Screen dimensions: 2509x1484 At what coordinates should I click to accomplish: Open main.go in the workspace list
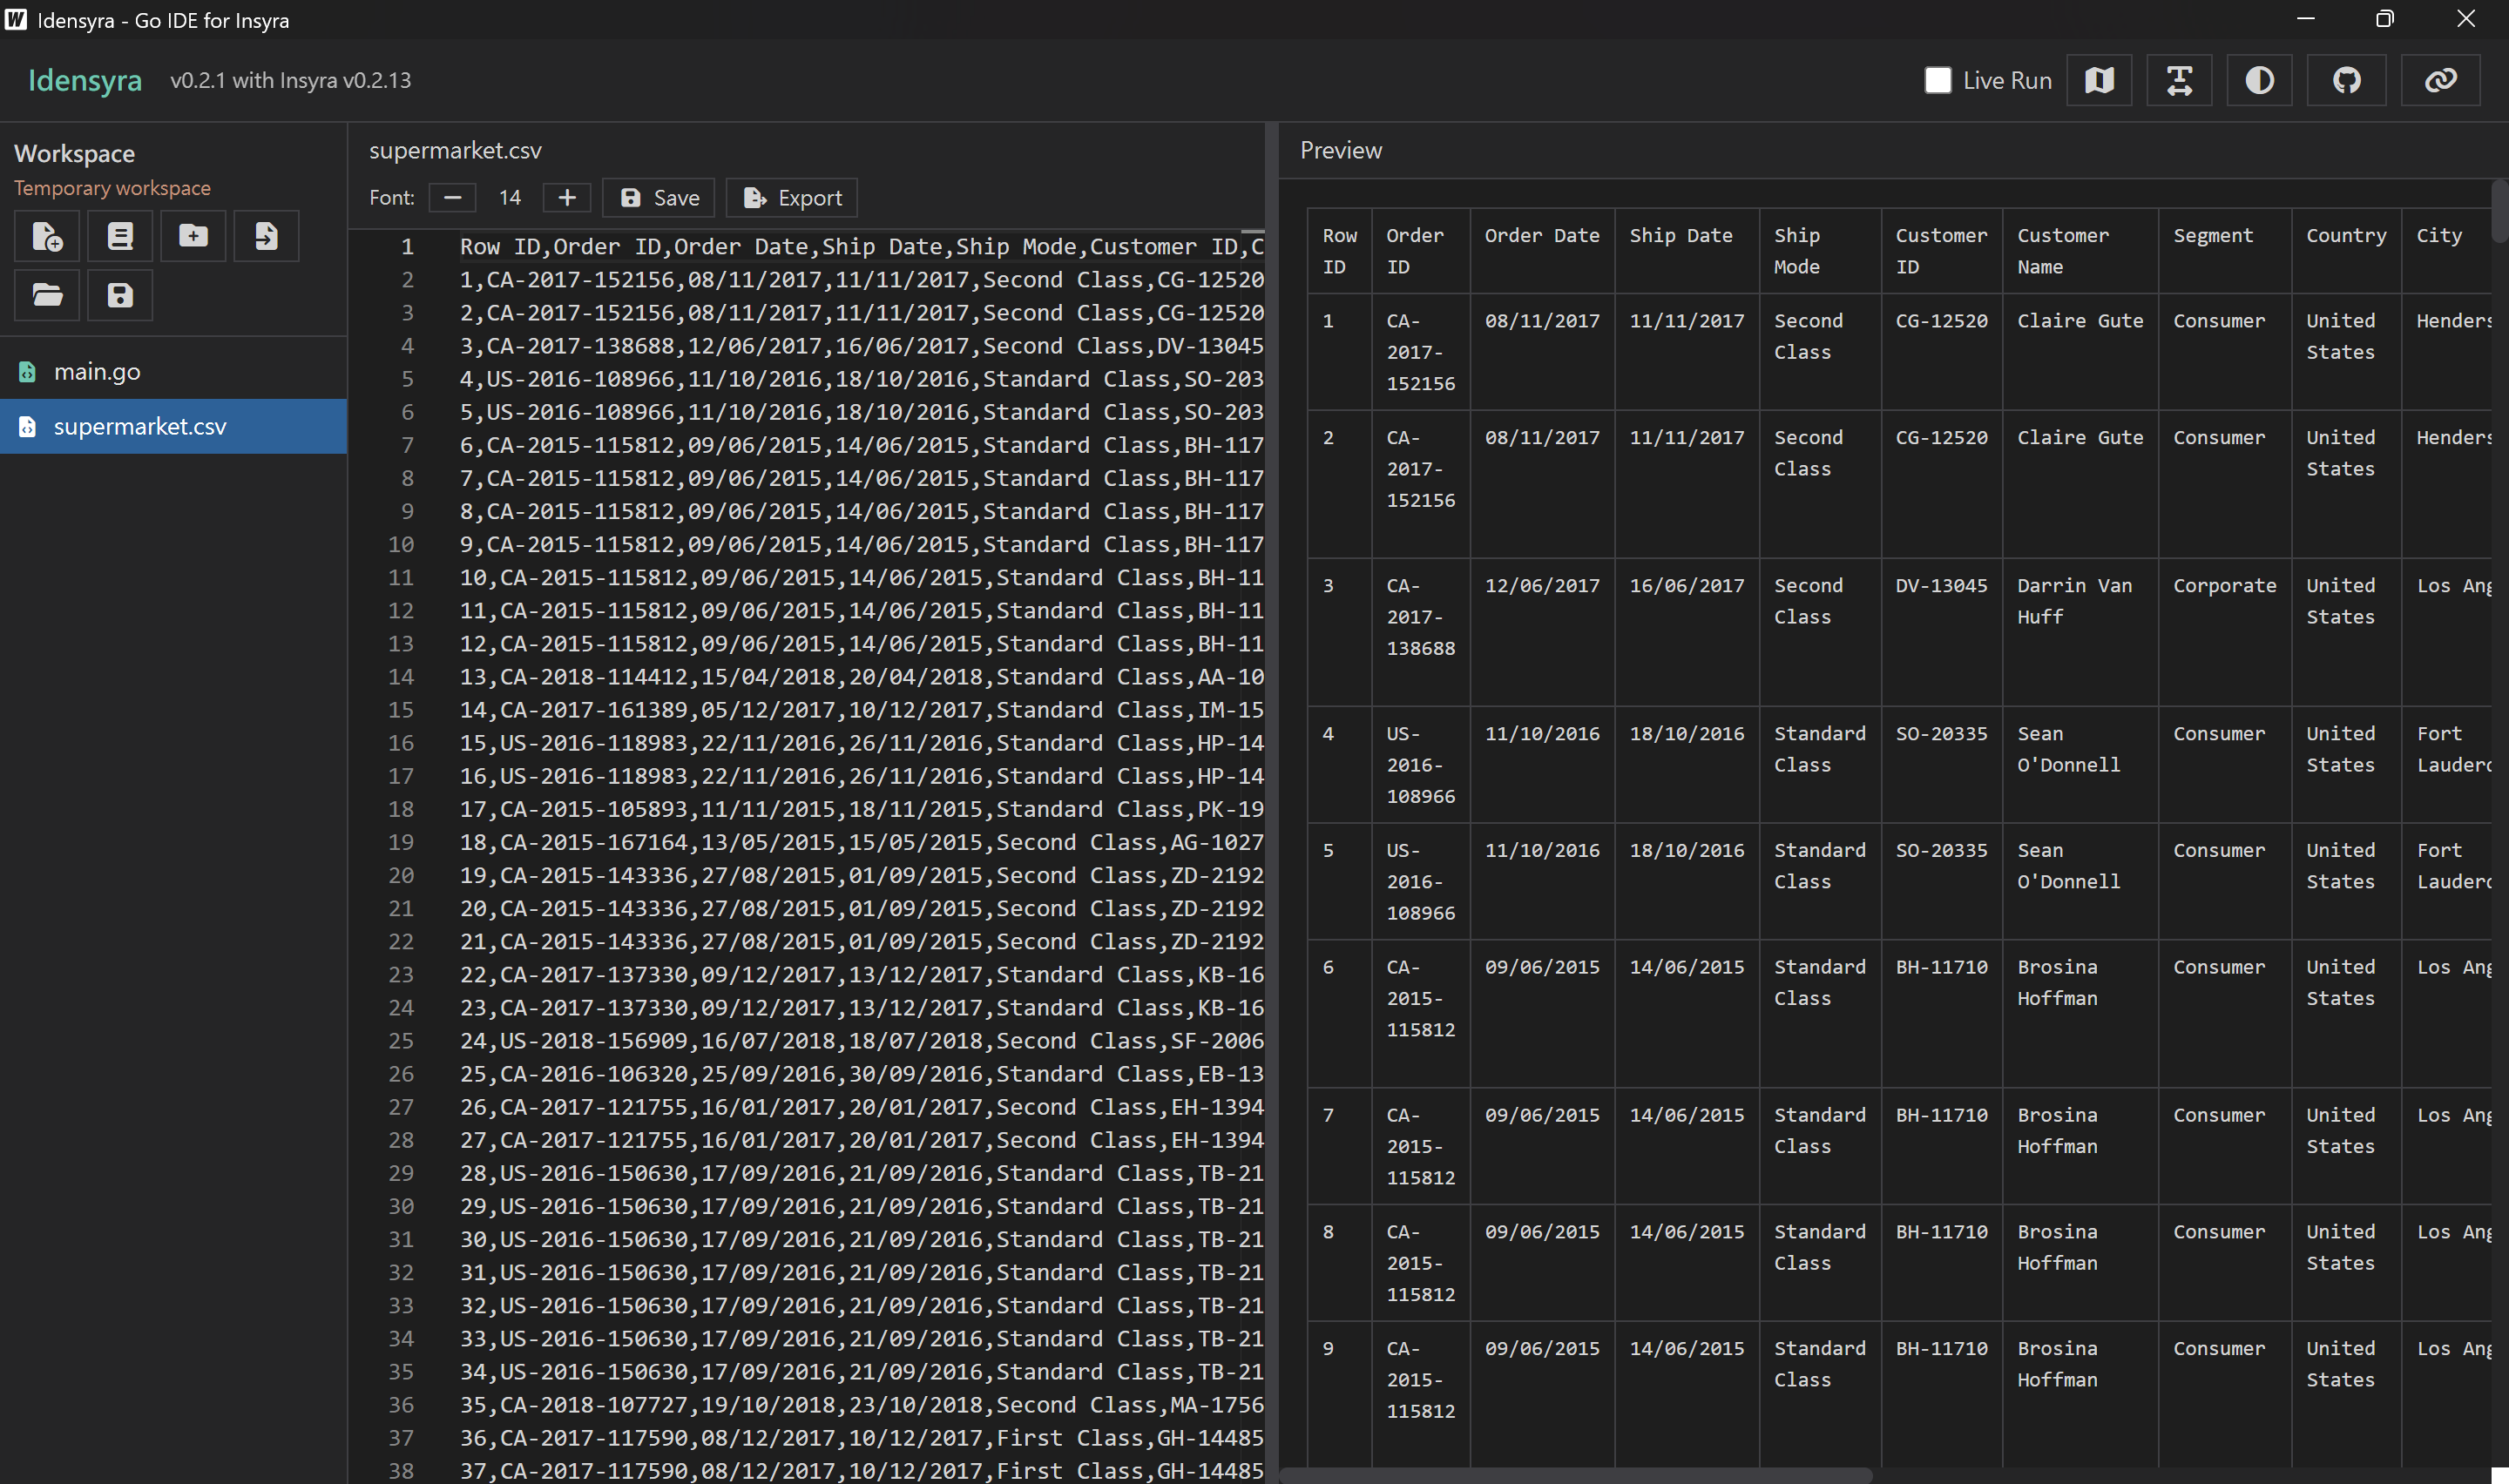(97, 372)
